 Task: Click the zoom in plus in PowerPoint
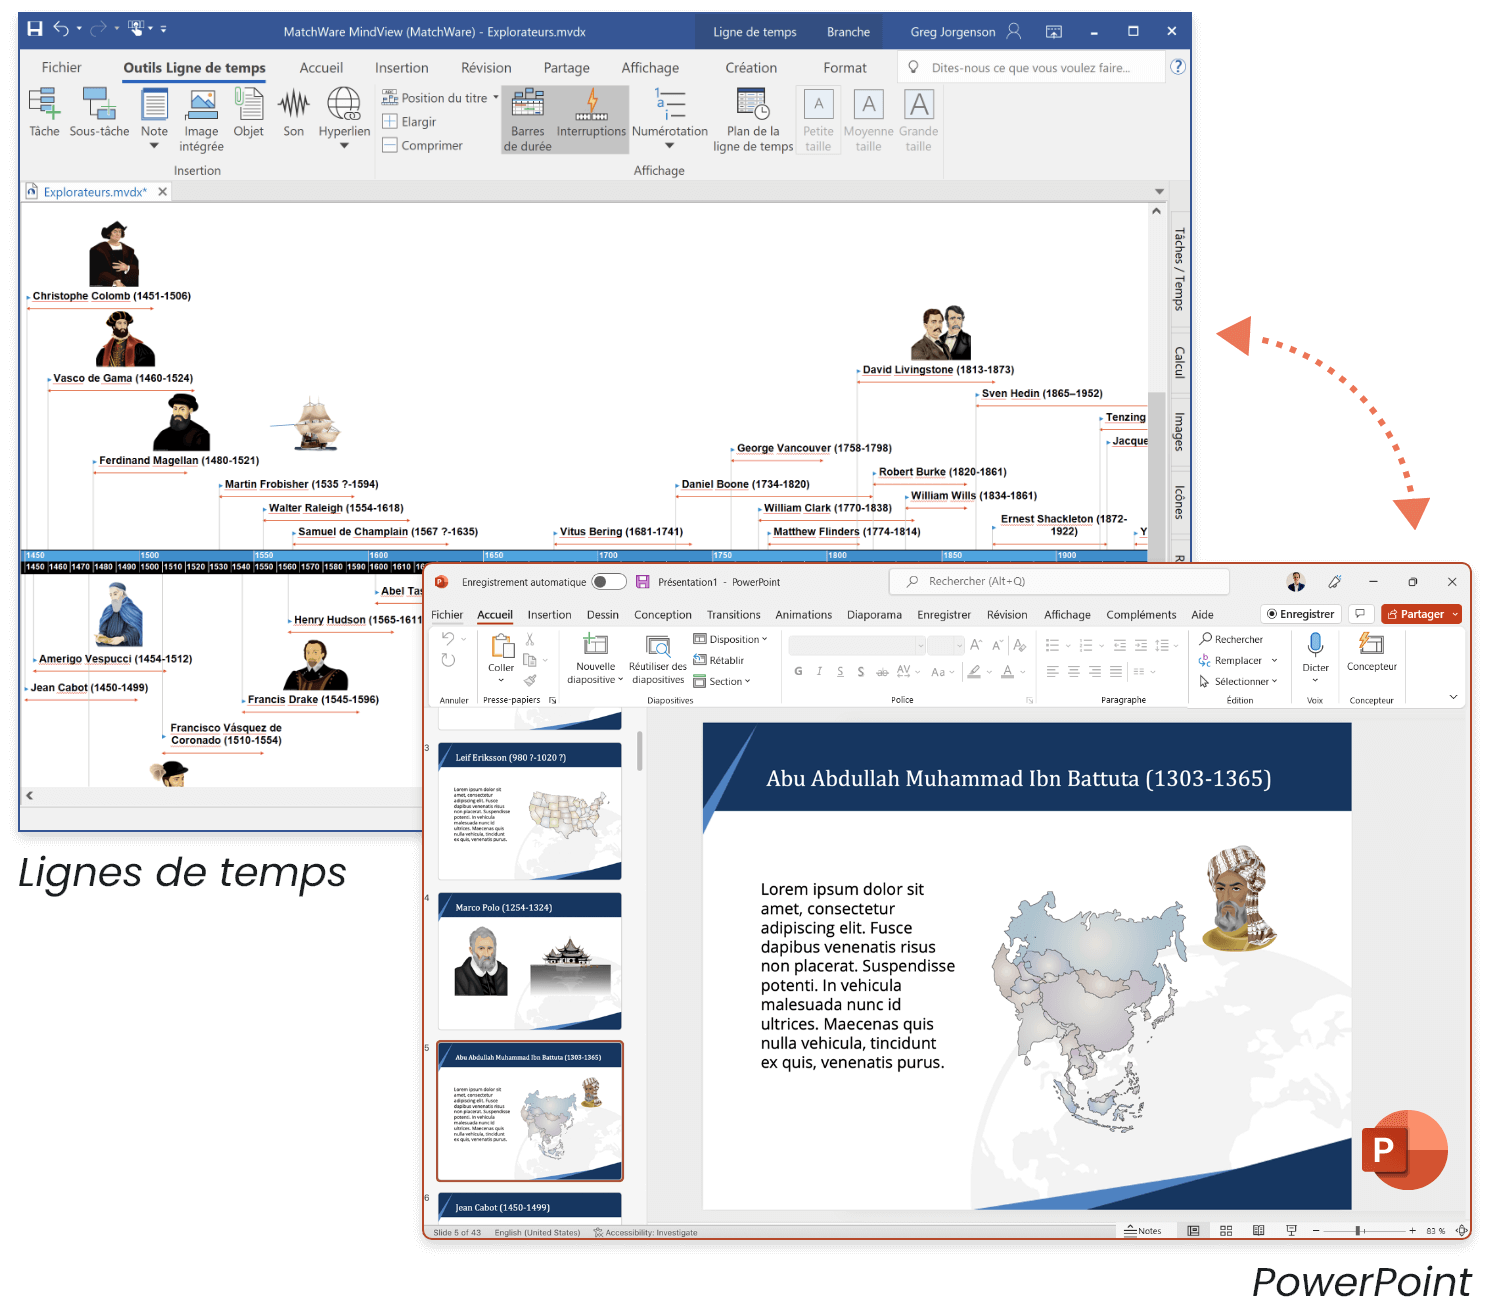coord(1412,1231)
